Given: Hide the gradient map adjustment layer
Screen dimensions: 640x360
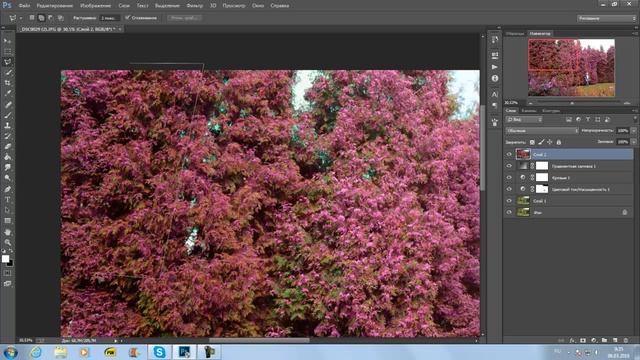Looking at the screenshot, I should [x=509, y=166].
